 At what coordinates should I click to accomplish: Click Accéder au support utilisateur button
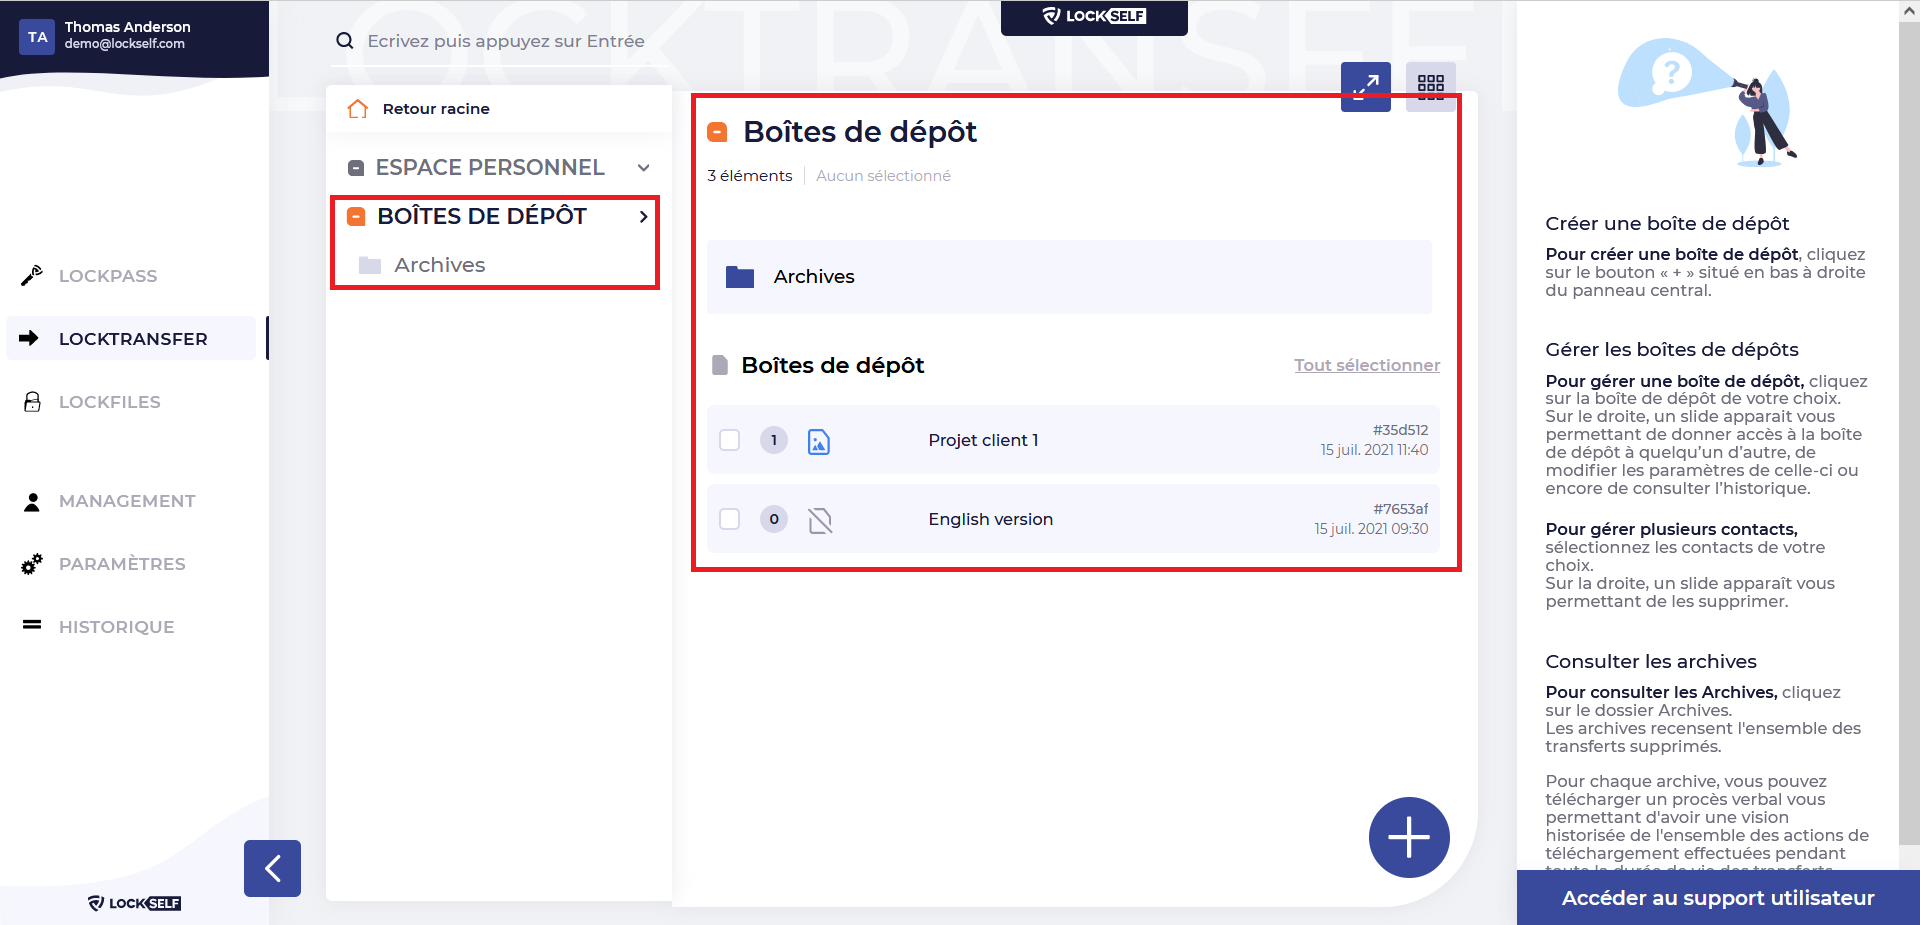click(x=1718, y=898)
